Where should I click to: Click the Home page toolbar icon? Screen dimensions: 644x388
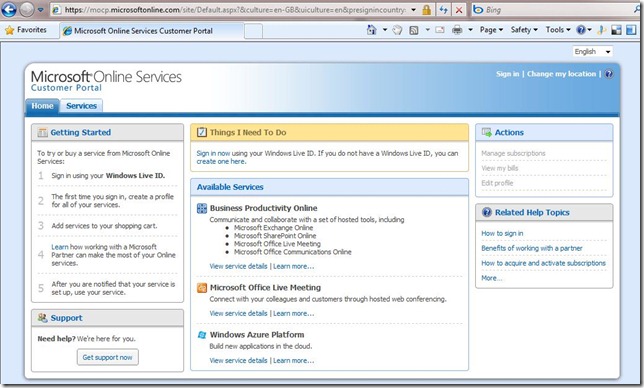[371, 30]
